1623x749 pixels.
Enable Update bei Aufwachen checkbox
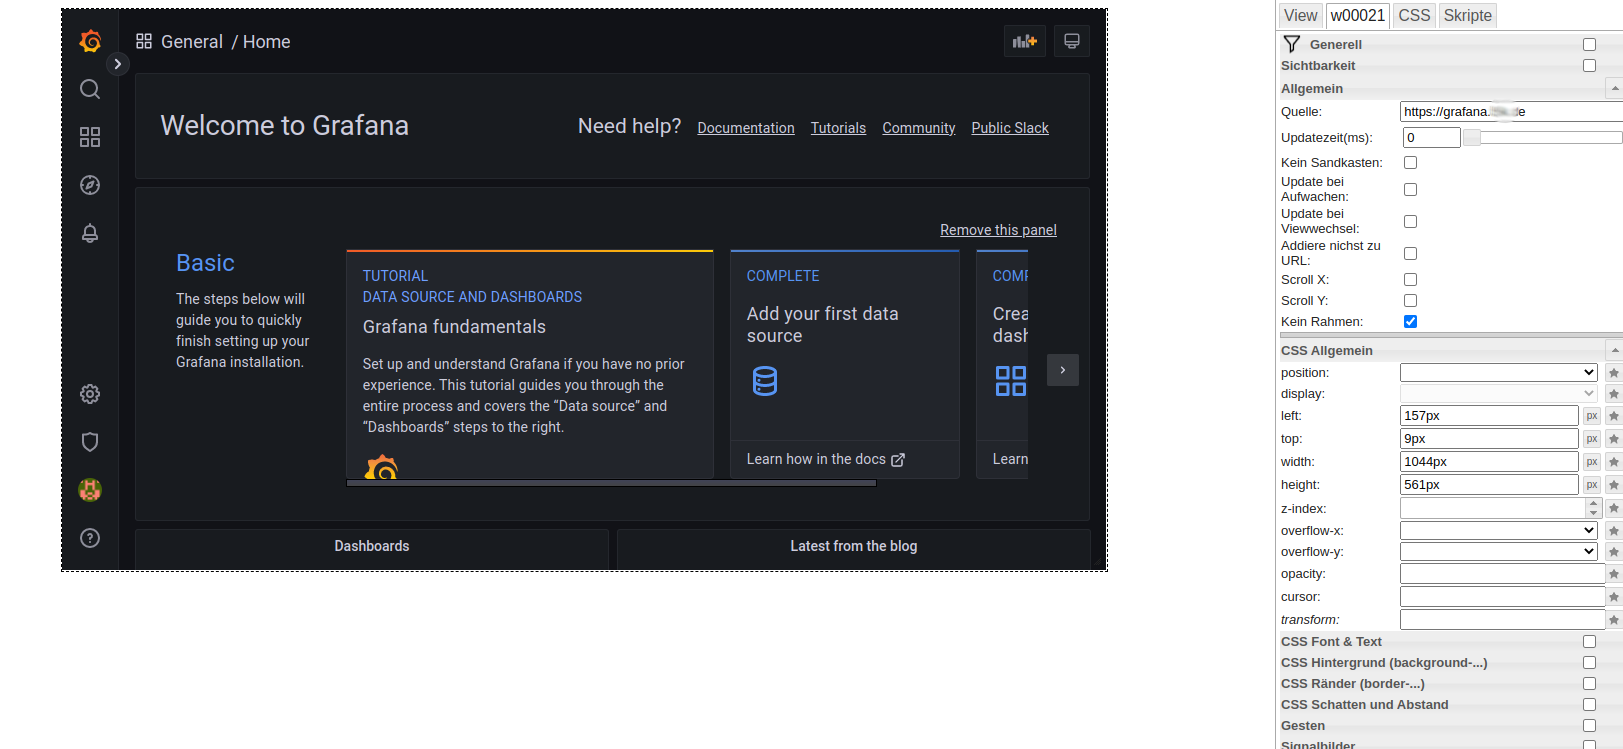coord(1410,189)
